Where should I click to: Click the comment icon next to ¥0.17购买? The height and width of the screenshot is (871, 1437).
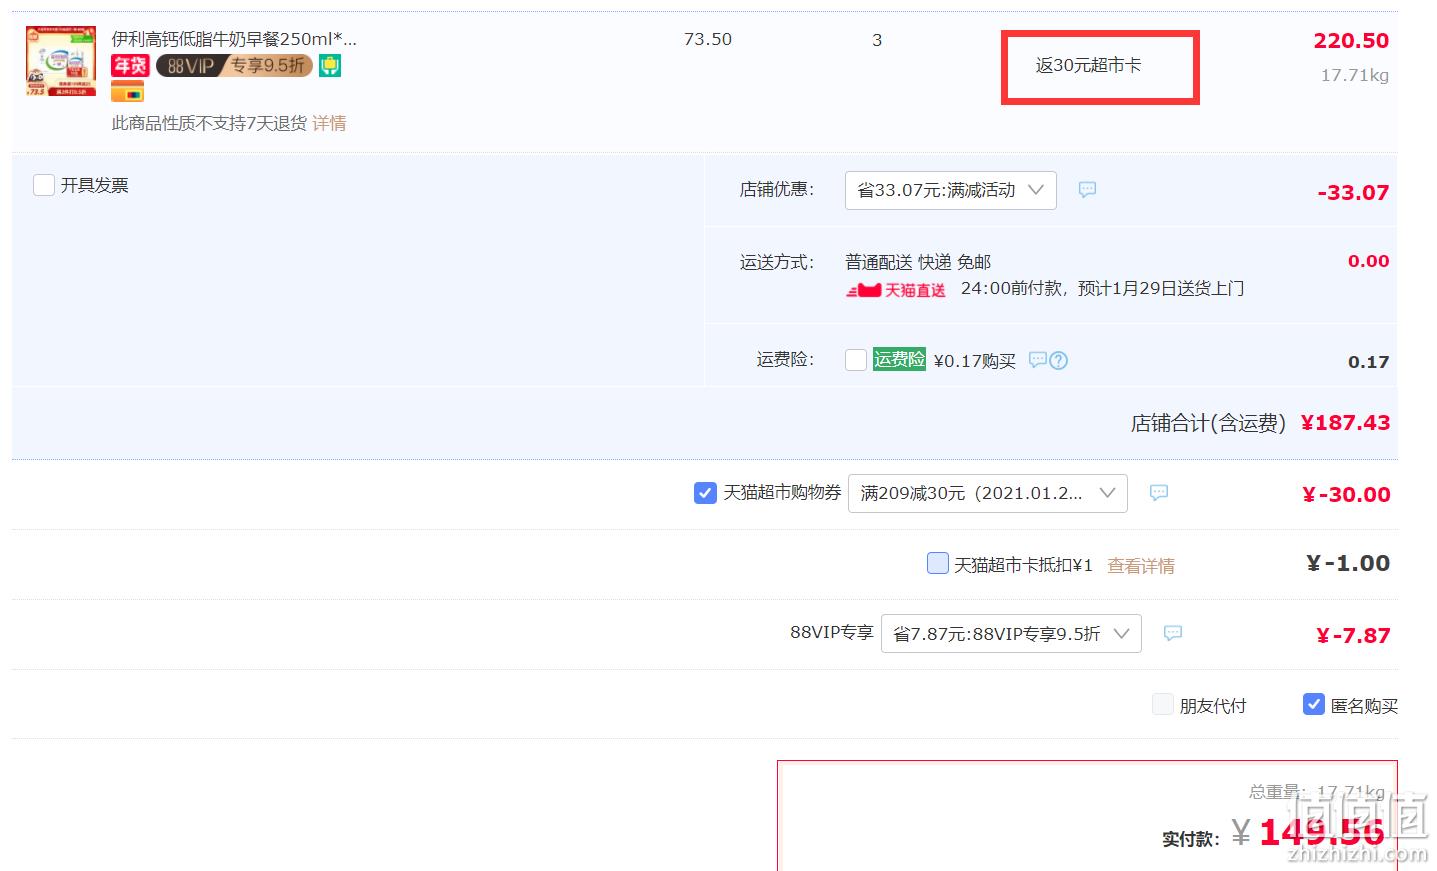(x=1037, y=359)
